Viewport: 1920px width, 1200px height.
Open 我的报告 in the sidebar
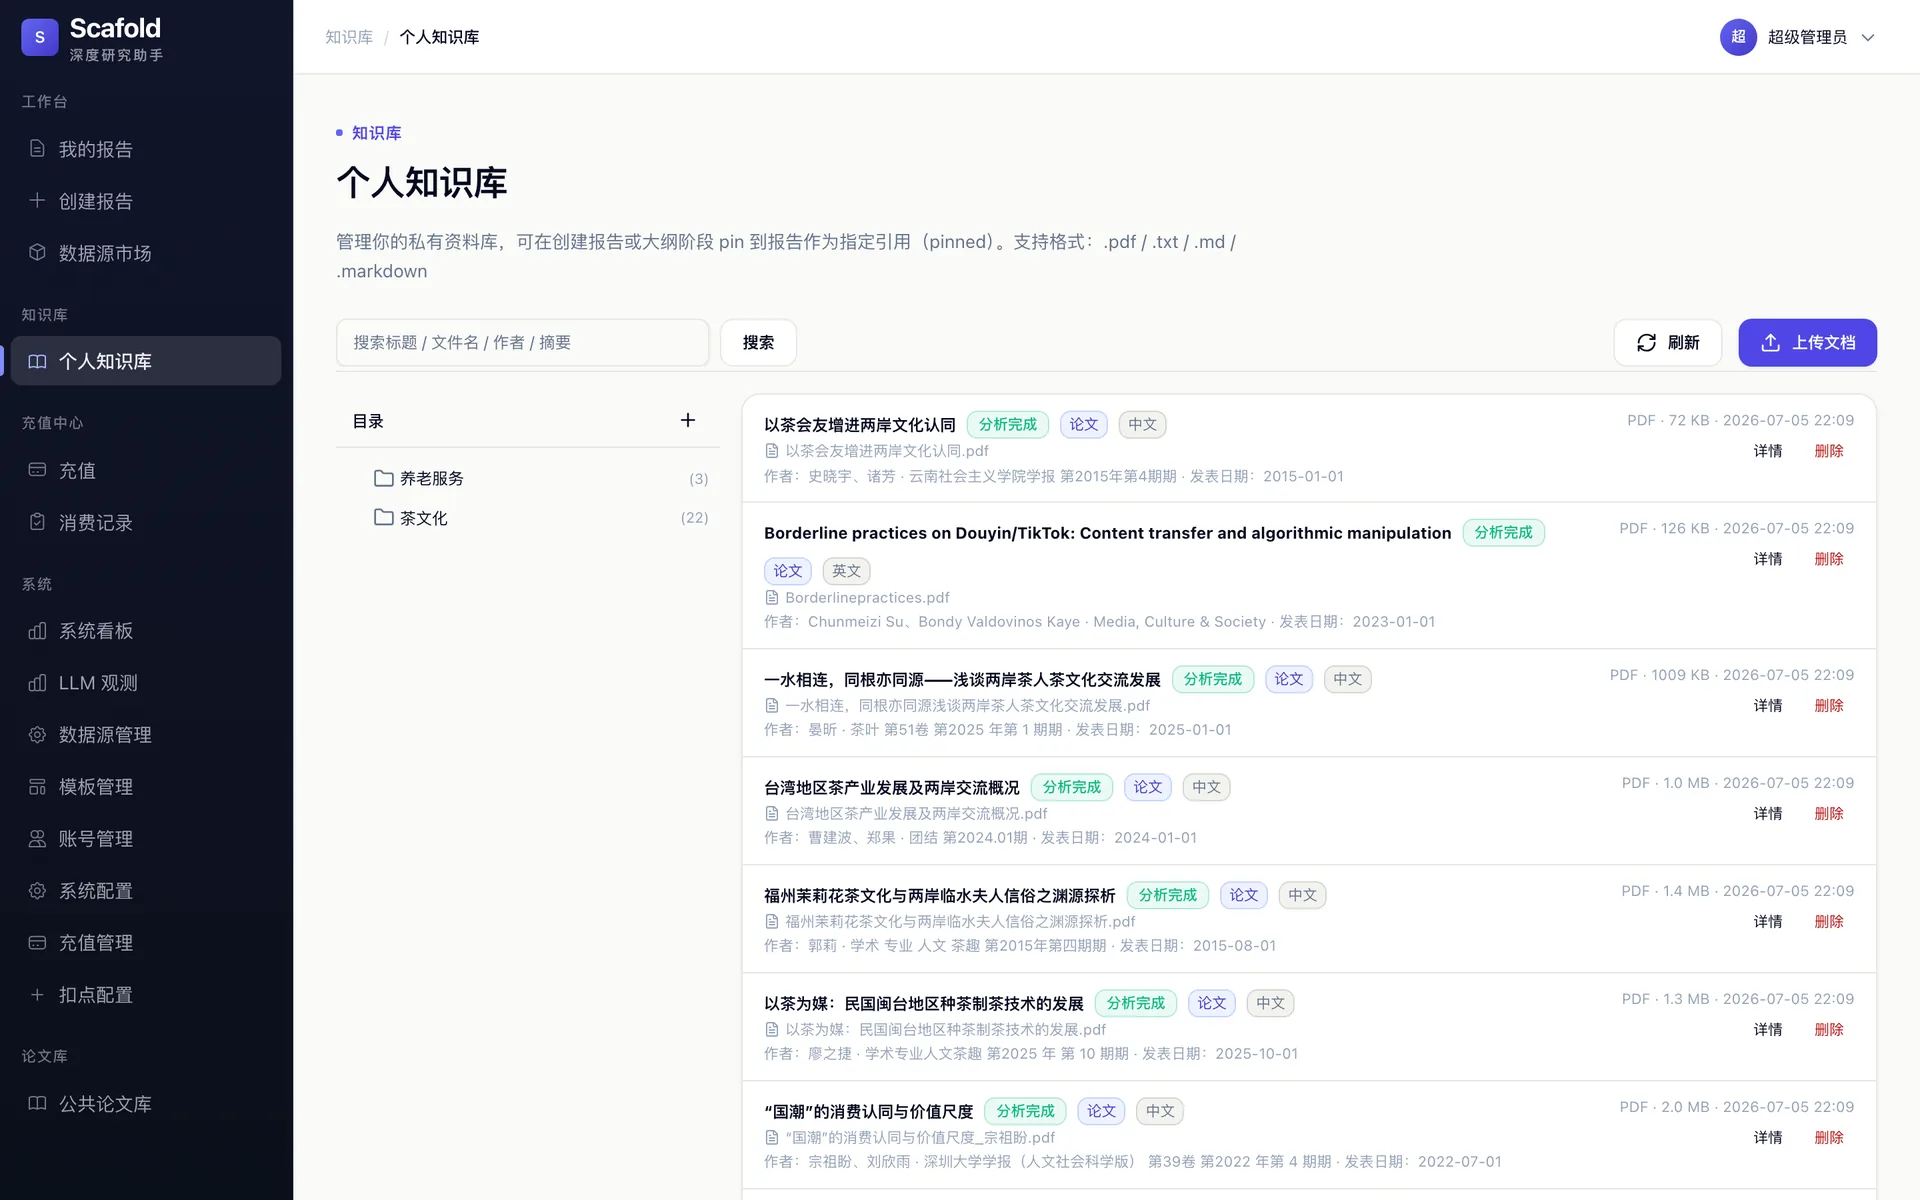[x=146, y=149]
